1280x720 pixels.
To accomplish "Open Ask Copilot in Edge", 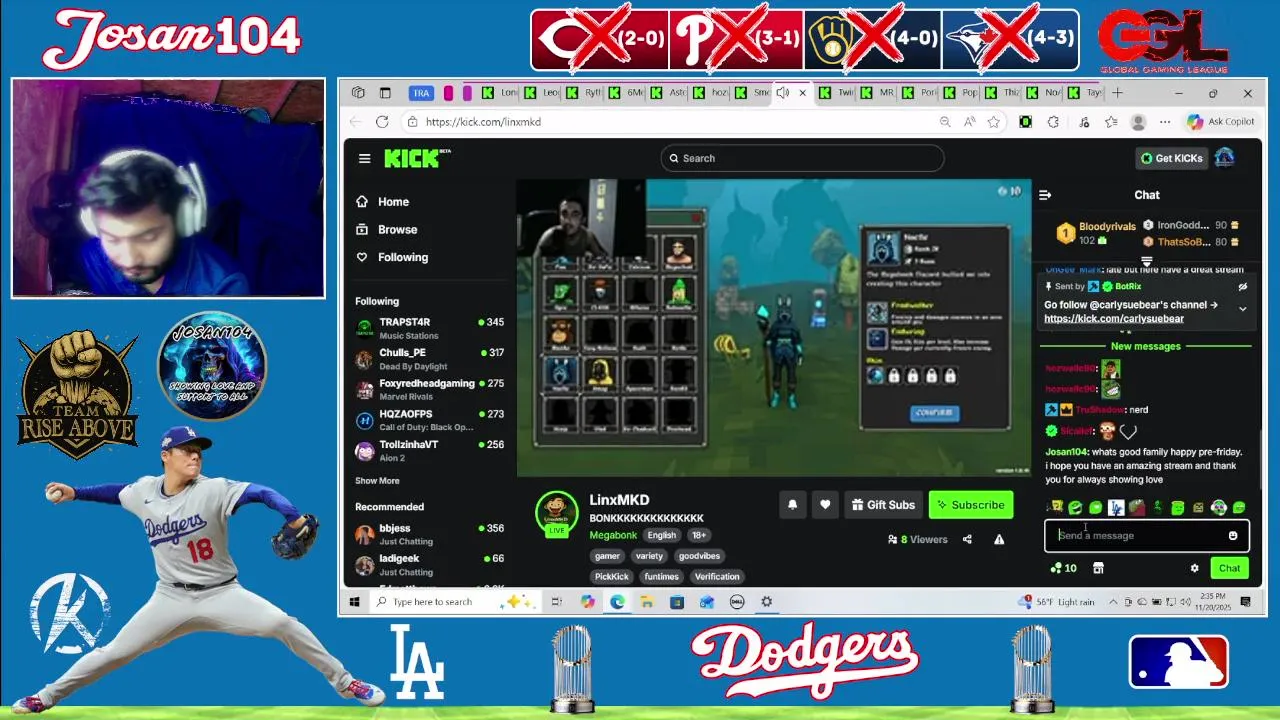I will pos(1220,122).
